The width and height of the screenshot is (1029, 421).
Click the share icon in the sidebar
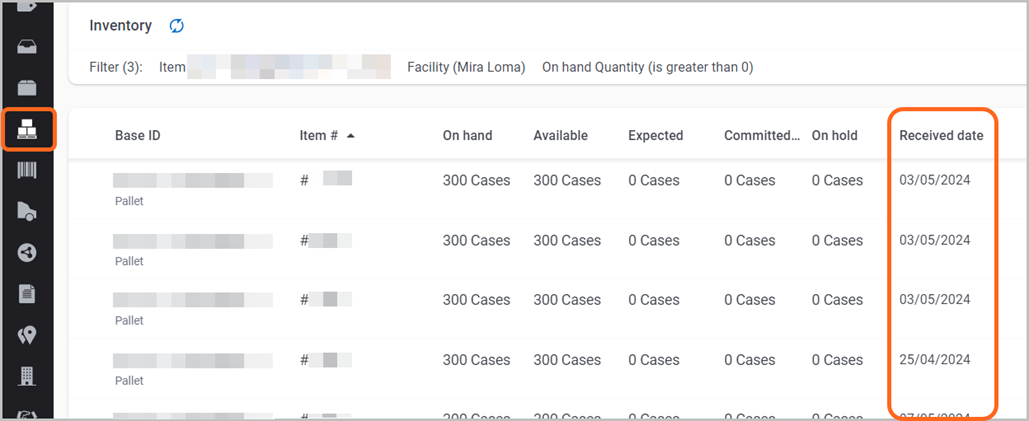point(27,252)
